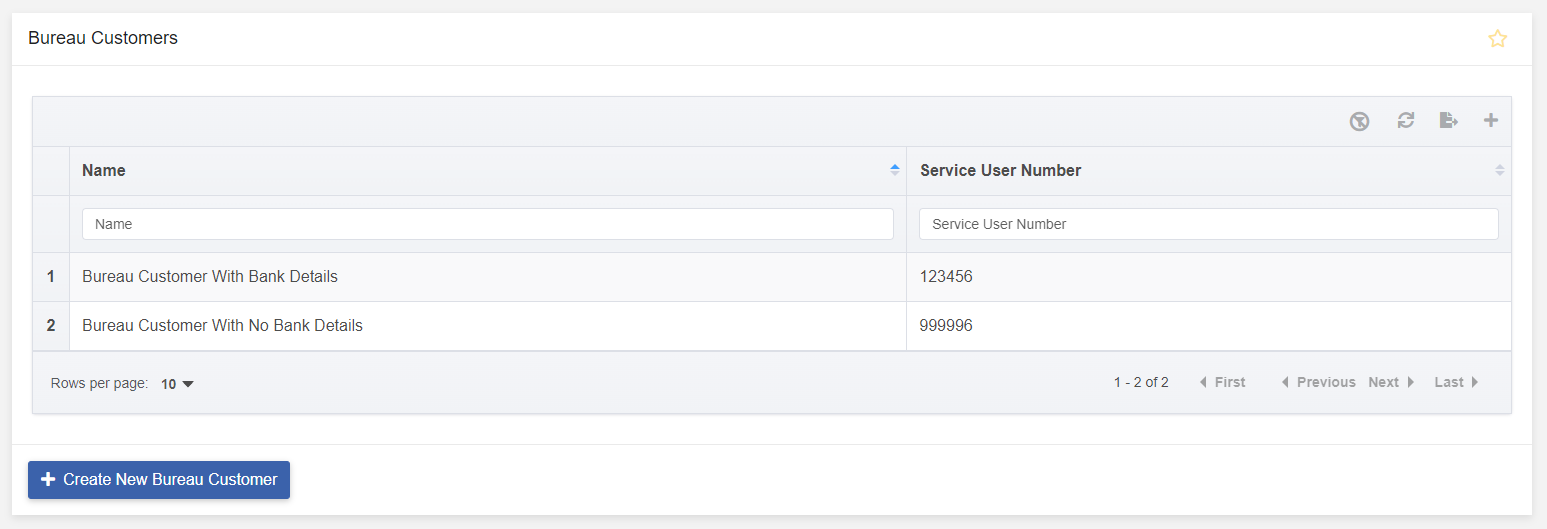Sort by Name column arrows

tap(895, 170)
